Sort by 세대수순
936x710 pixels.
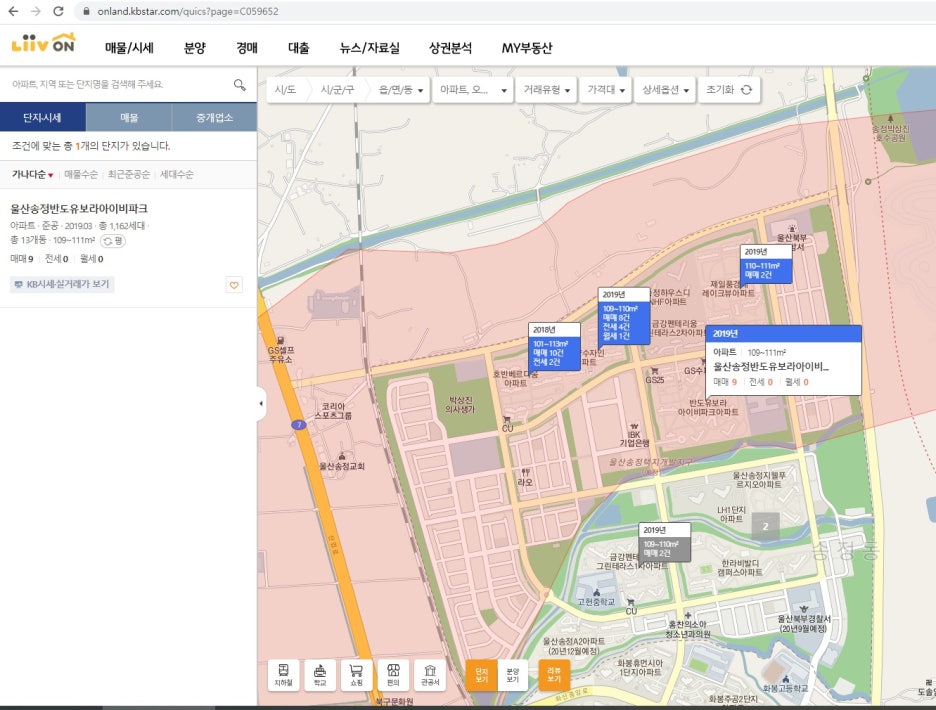[x=177, y=174]
